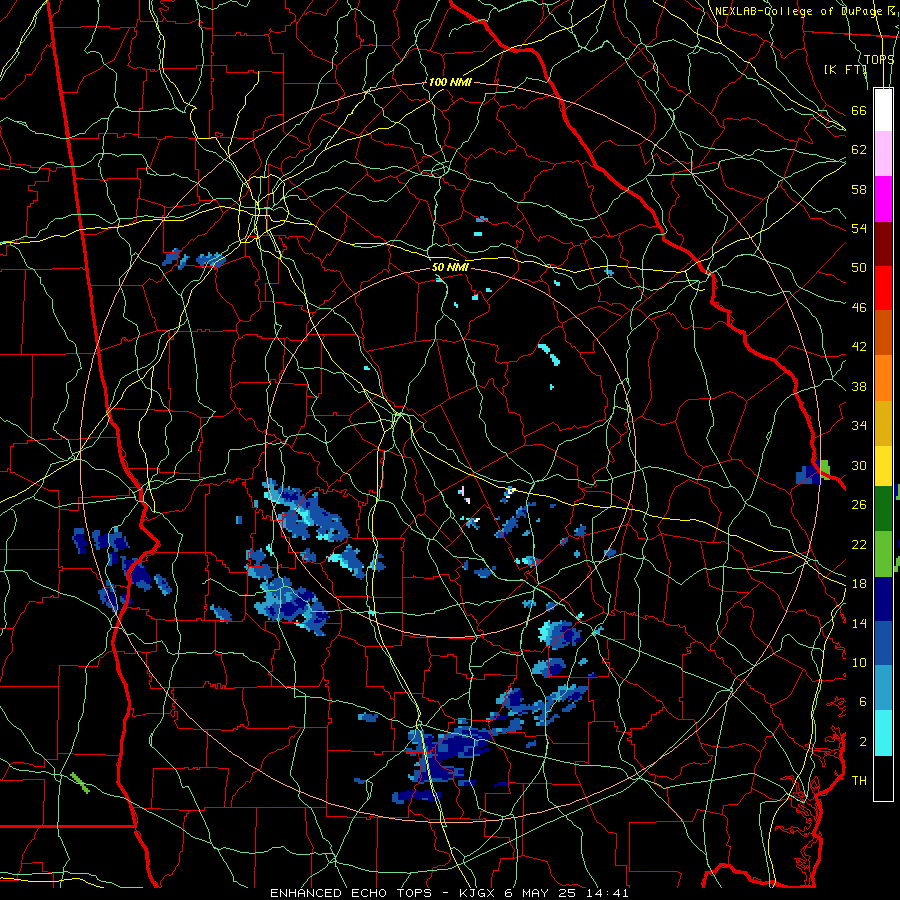
Task: Click the "50" legend value
Action: 859,268
